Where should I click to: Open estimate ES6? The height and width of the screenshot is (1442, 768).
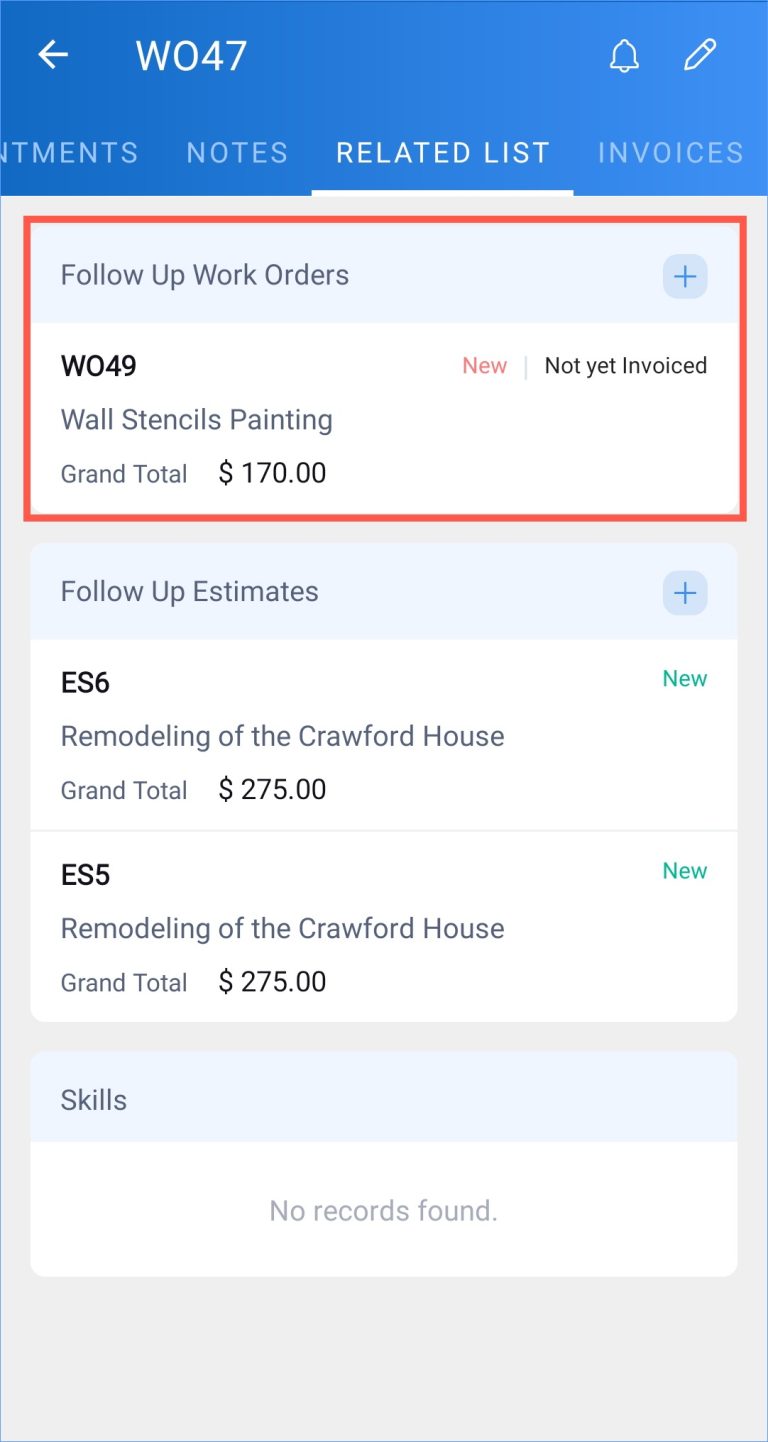click(86, 683)
